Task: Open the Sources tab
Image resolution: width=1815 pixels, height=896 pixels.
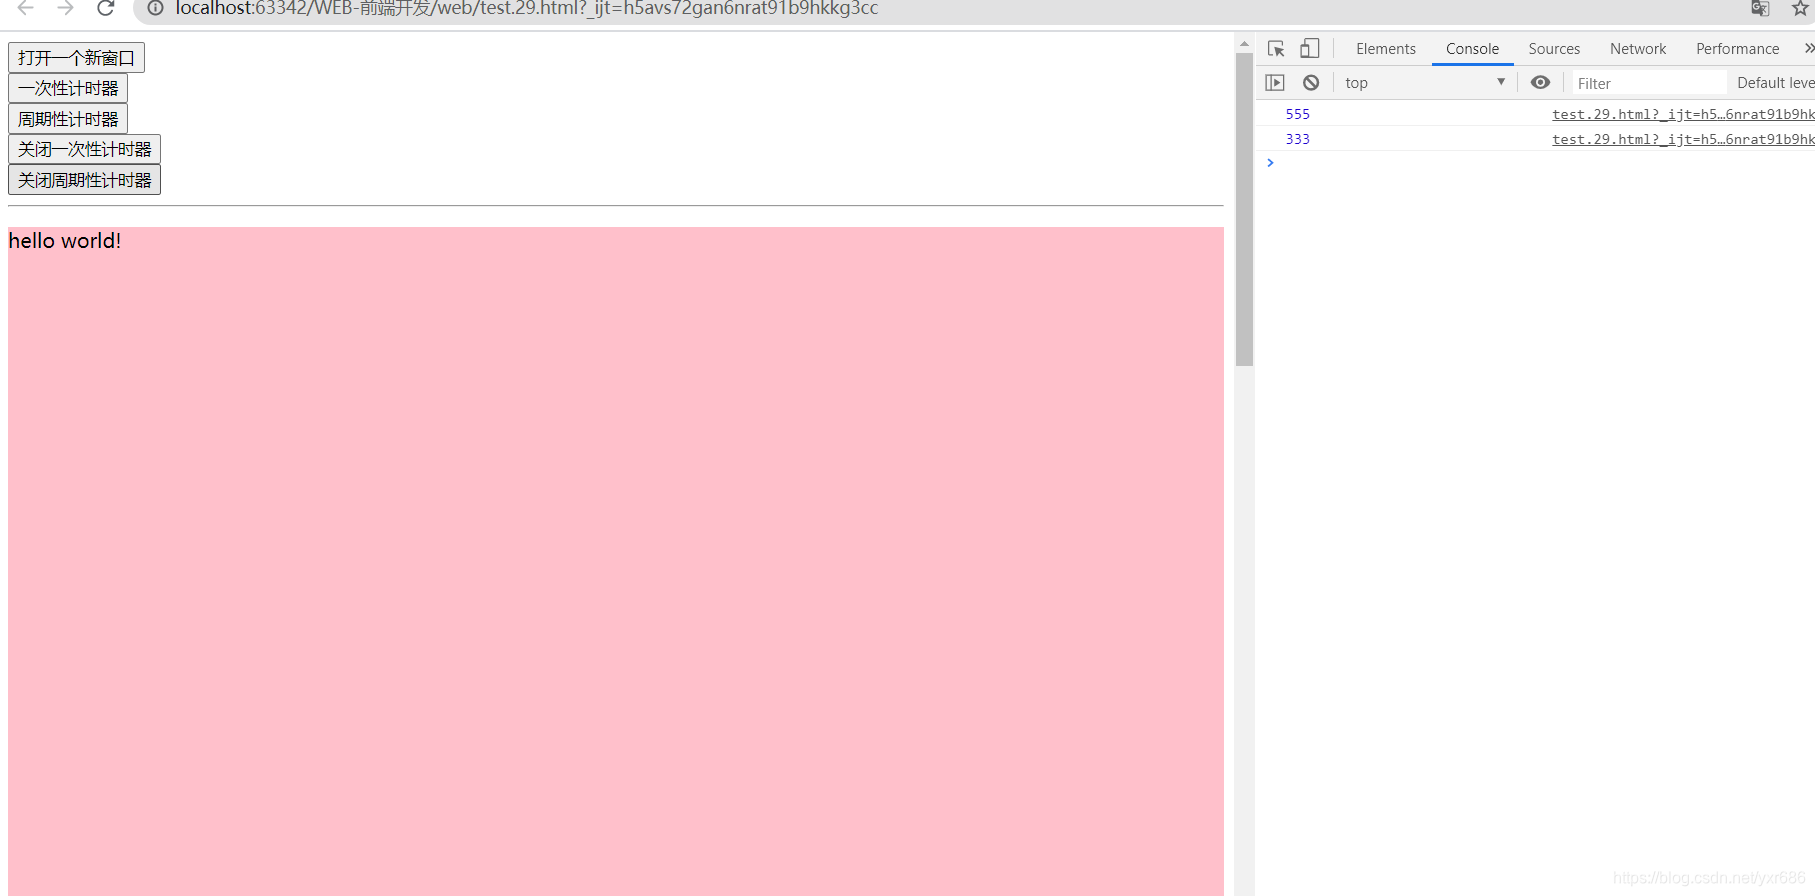Action: pyautogui.click(x=1554, y=49)
